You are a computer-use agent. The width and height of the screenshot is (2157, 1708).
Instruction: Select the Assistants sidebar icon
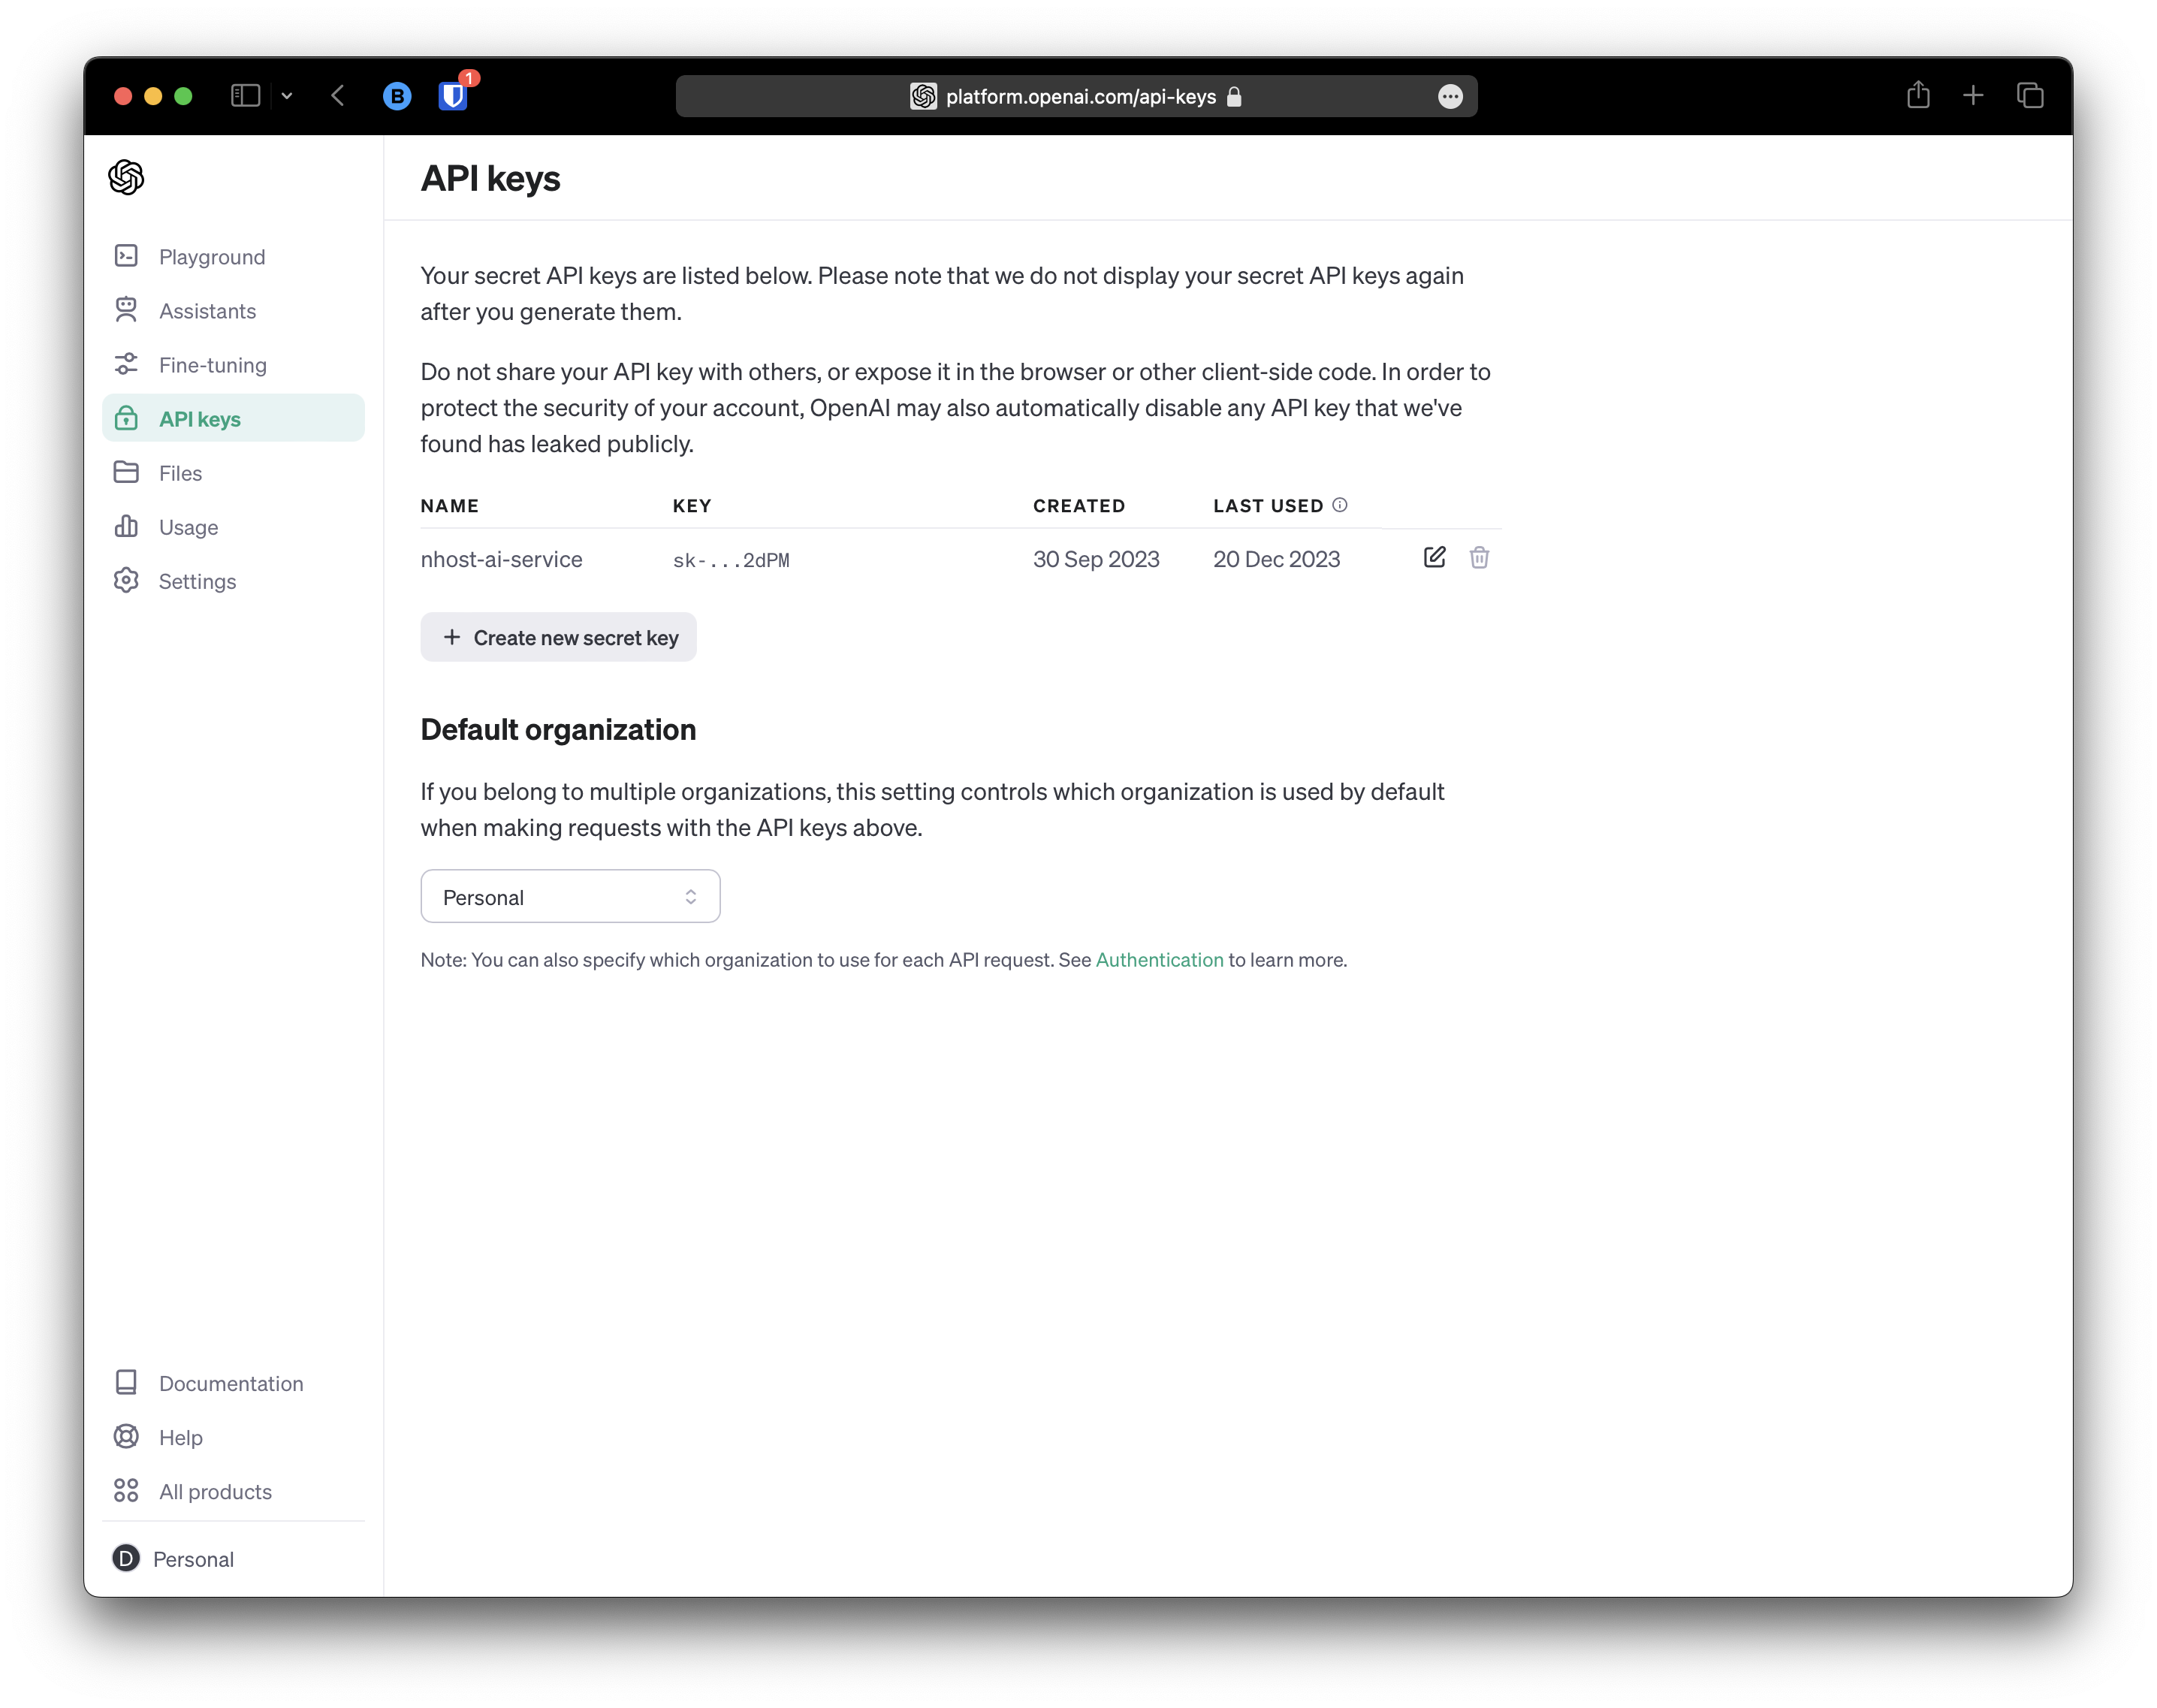pyautogui.click(x=126, y=310)
